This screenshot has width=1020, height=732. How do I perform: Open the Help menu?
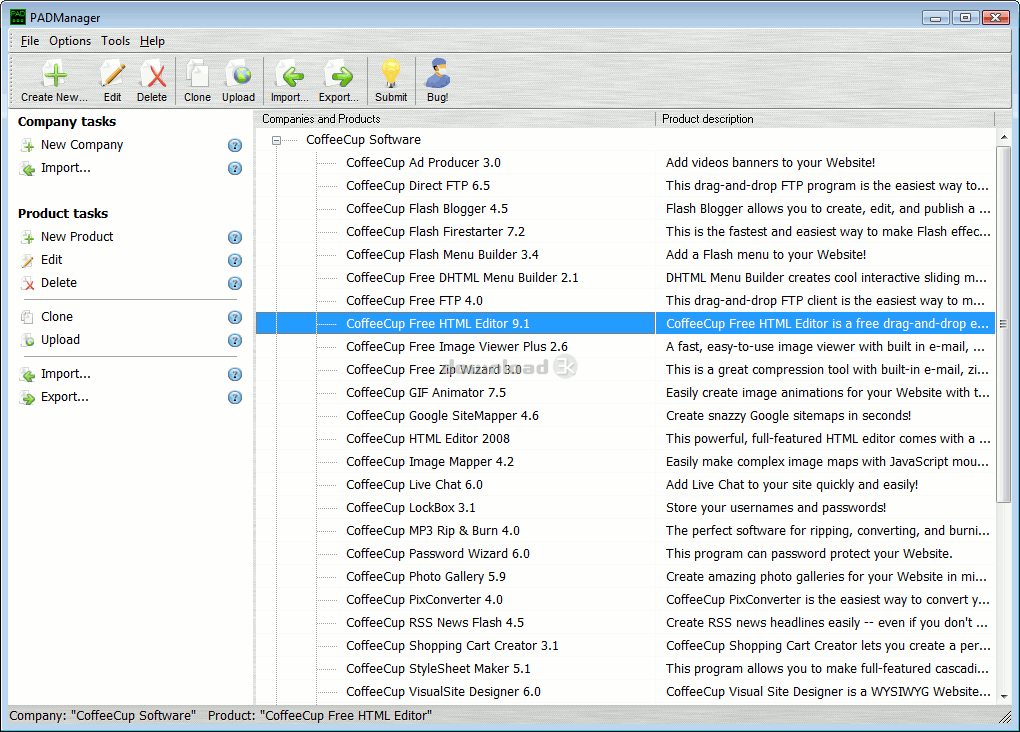point(152,41)
